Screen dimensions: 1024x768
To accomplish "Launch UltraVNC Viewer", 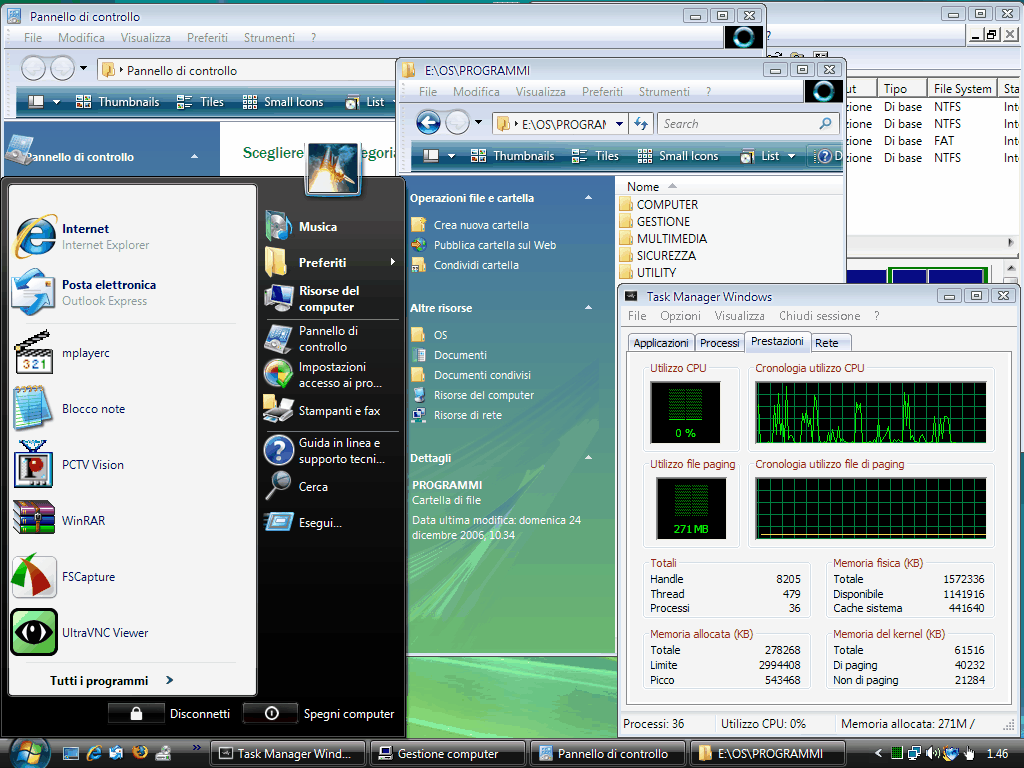I will 80,633.
